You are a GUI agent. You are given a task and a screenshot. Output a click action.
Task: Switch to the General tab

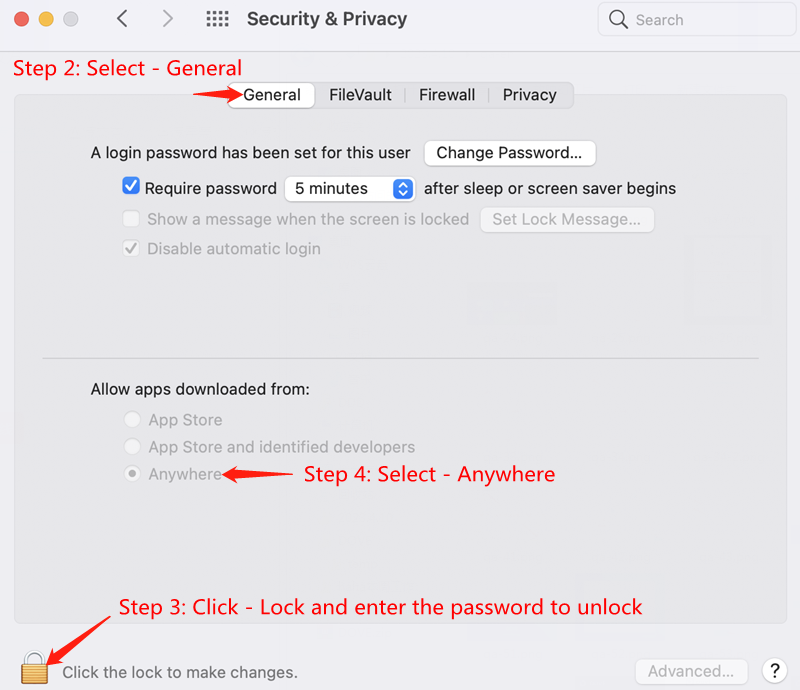pyautogui.click(x=272, y=95)
